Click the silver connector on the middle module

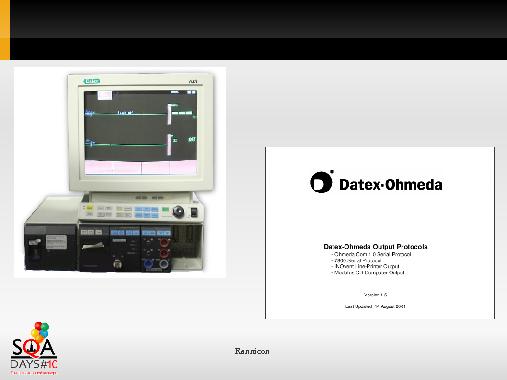tap(117, 264)
